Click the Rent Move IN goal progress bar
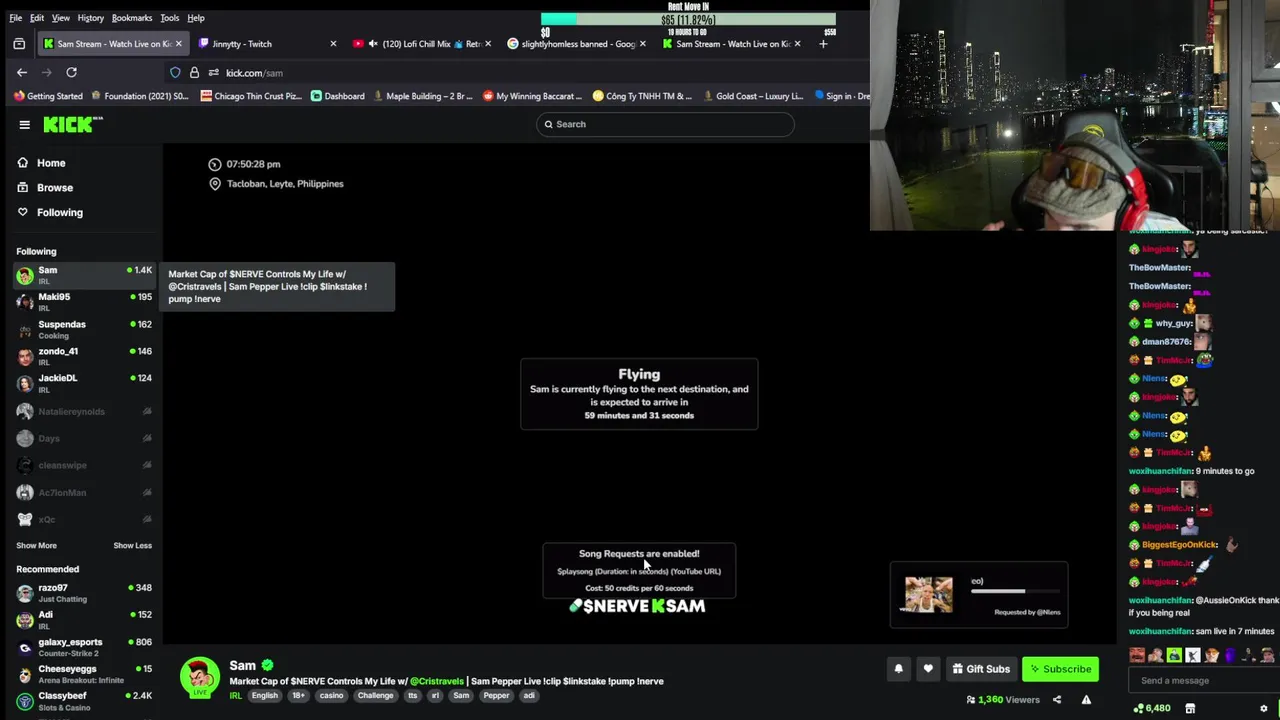The width and height of the screenshot is (1280, 720). tap(688, 19)
